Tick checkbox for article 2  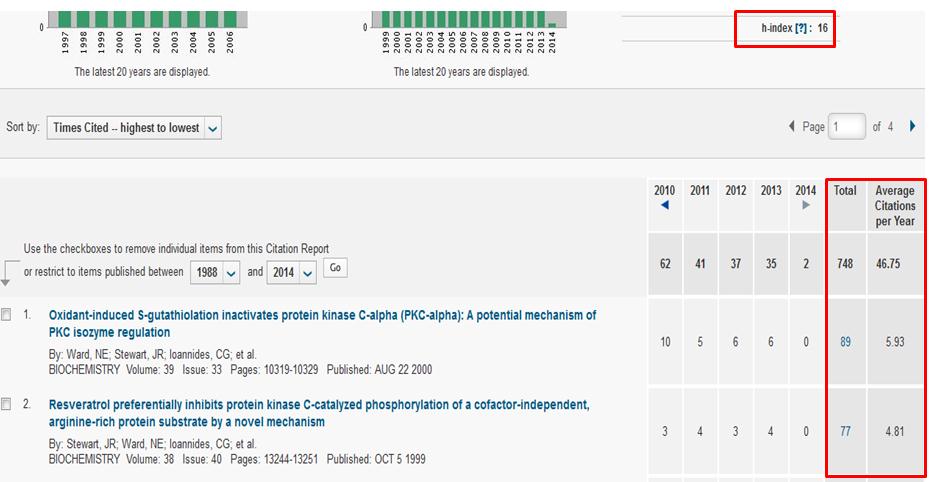(x=7, y=404)
